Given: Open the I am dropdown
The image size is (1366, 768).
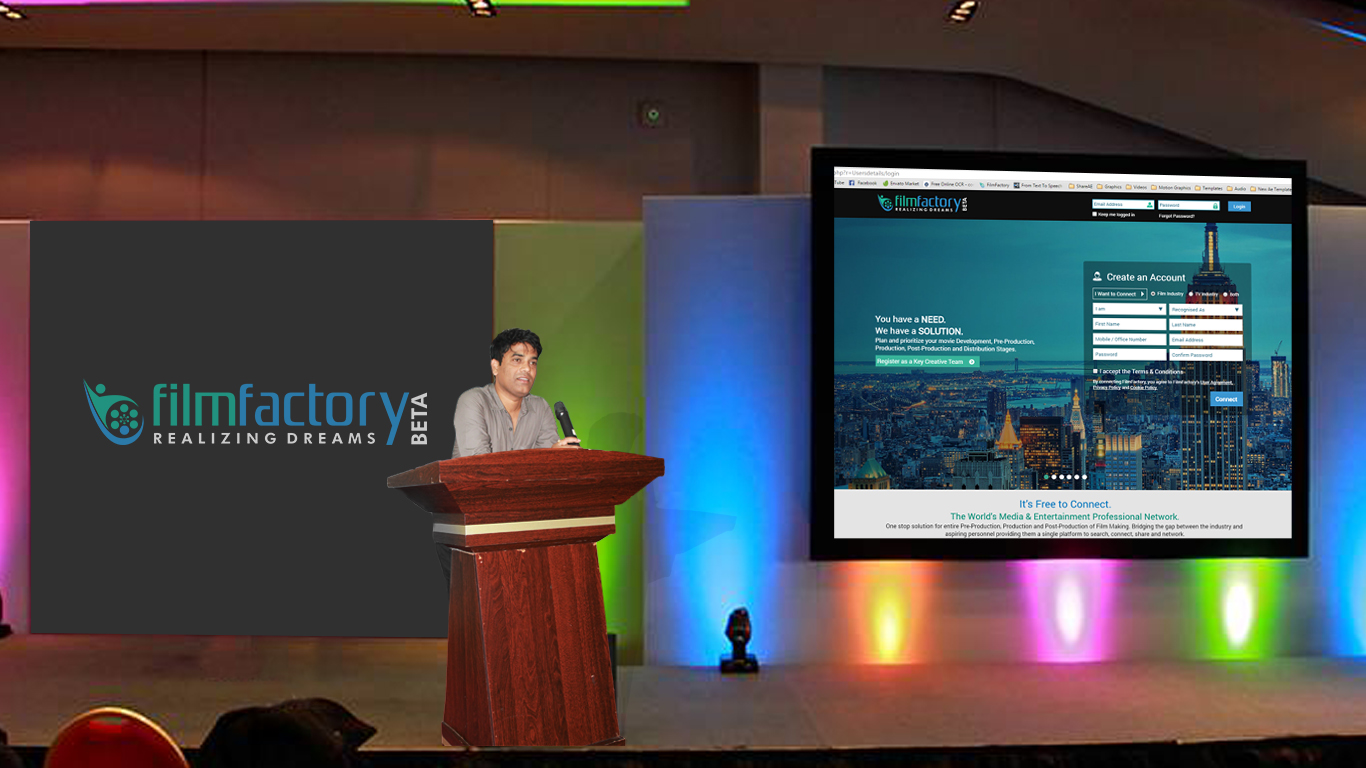Looking at the screenshot, I should tap(1129, 309).
